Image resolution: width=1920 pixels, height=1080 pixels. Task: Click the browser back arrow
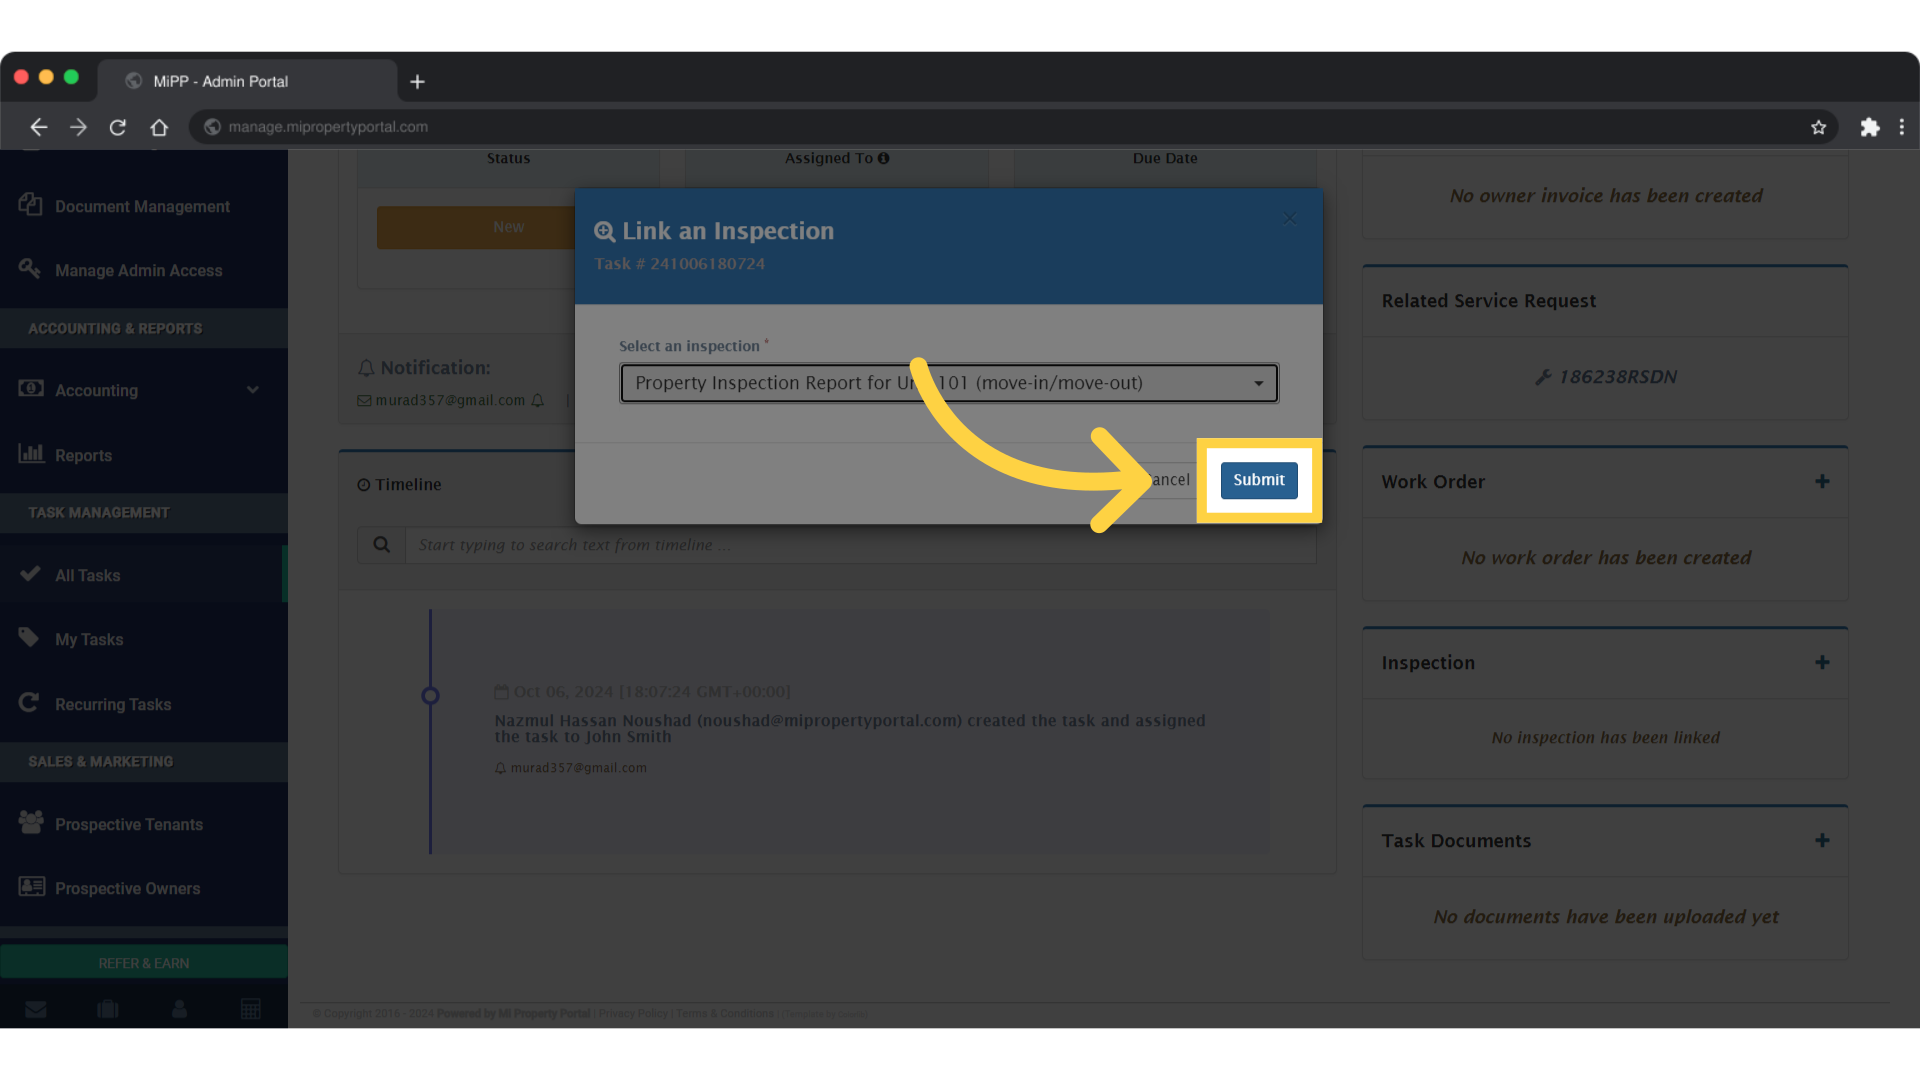38,127
